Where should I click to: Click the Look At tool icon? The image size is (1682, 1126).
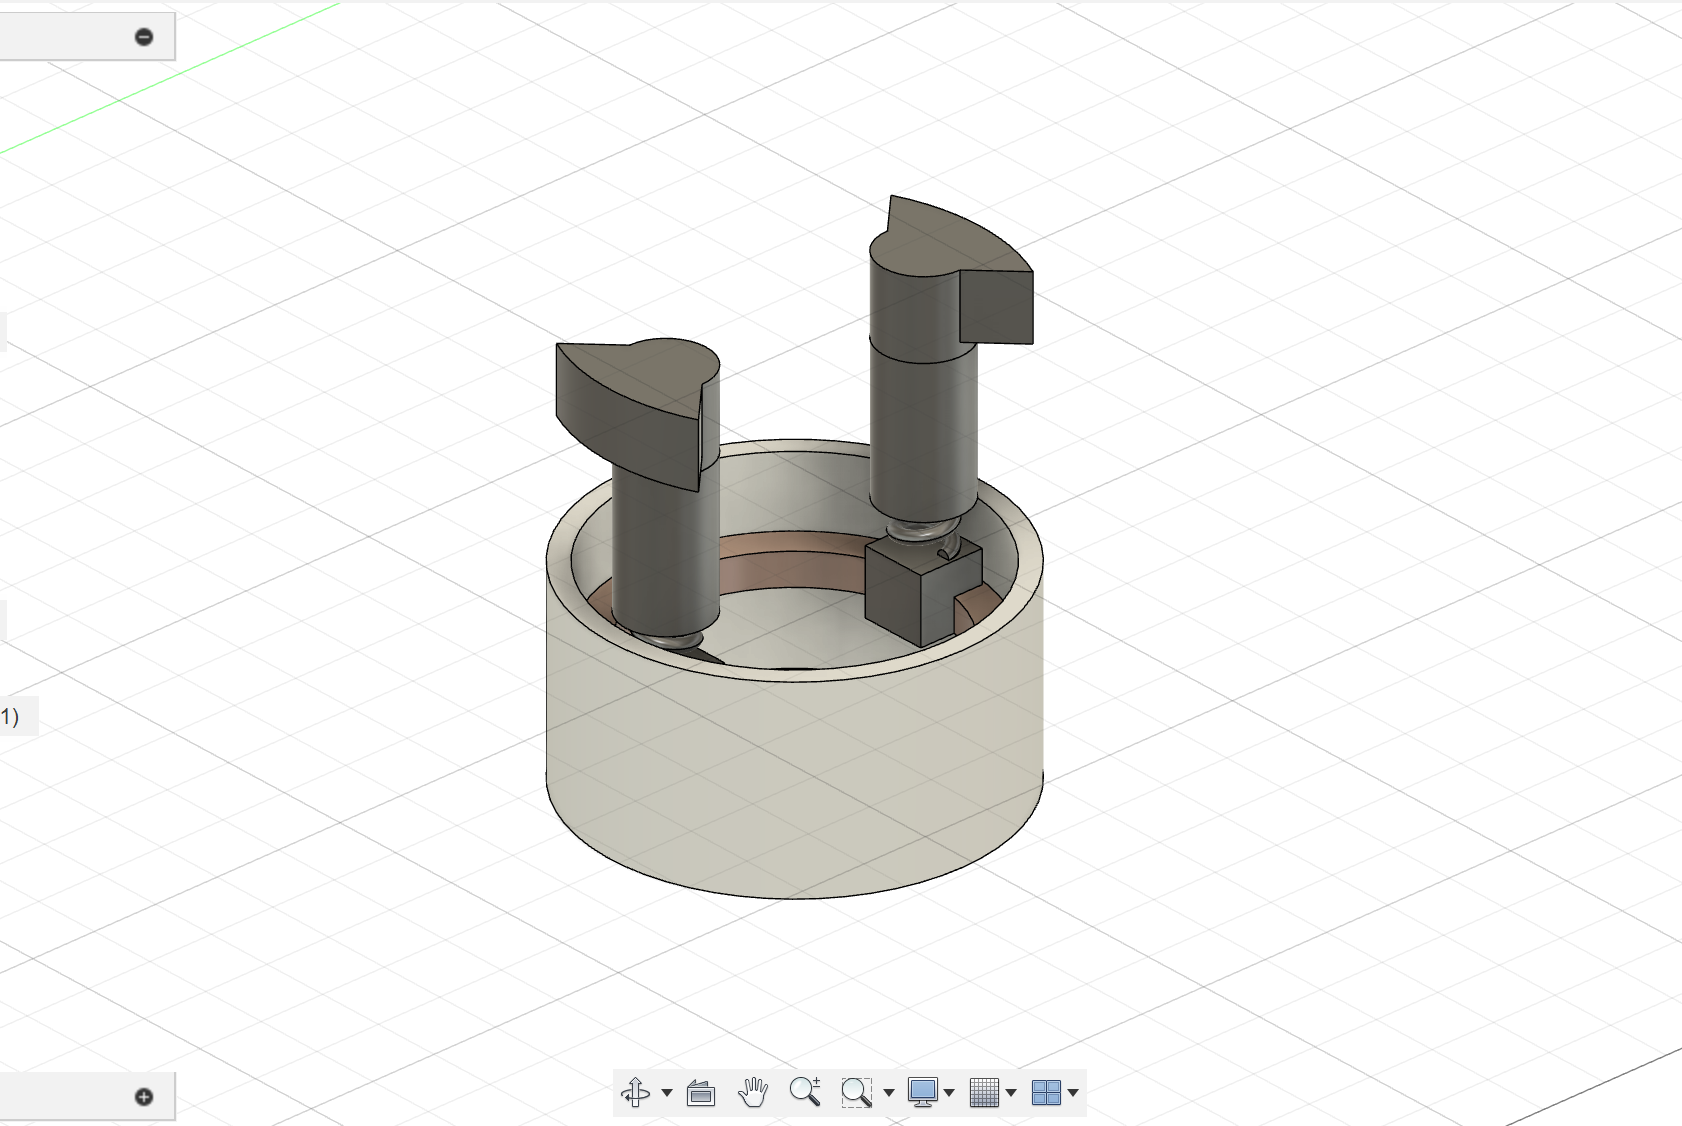click(702, 1093)
